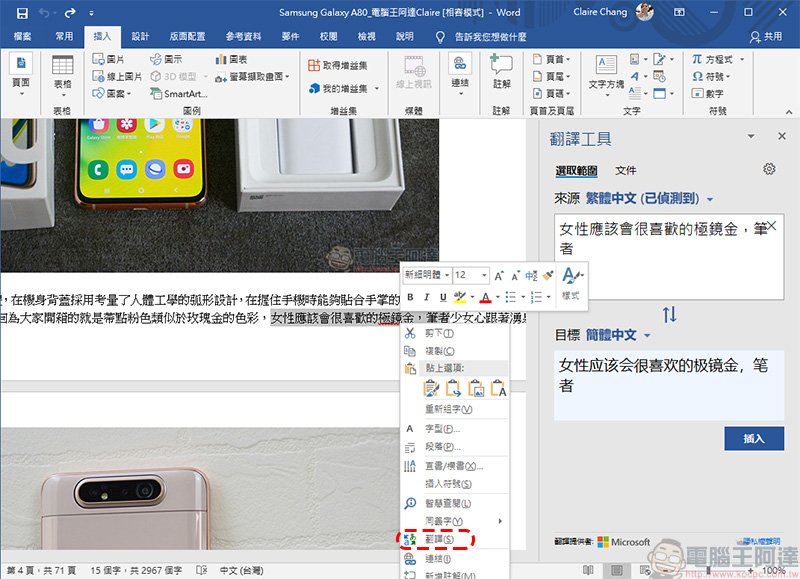
Task: Switch to 版面配置 Layout tab
Action: pyautogui.click(x=187, y=36)
